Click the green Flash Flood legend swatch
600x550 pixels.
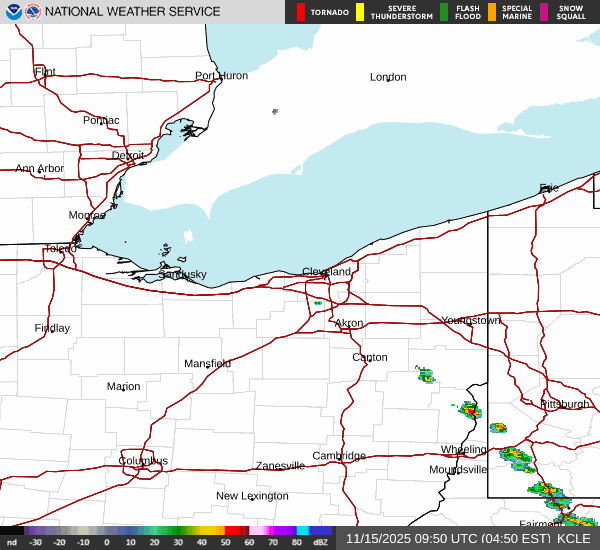444,12
